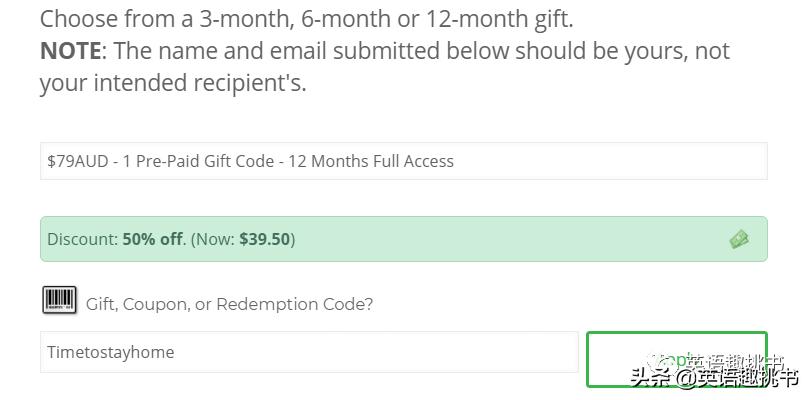
Task: Click the 英语趣挑书 watermark characters
Action: 748,377
